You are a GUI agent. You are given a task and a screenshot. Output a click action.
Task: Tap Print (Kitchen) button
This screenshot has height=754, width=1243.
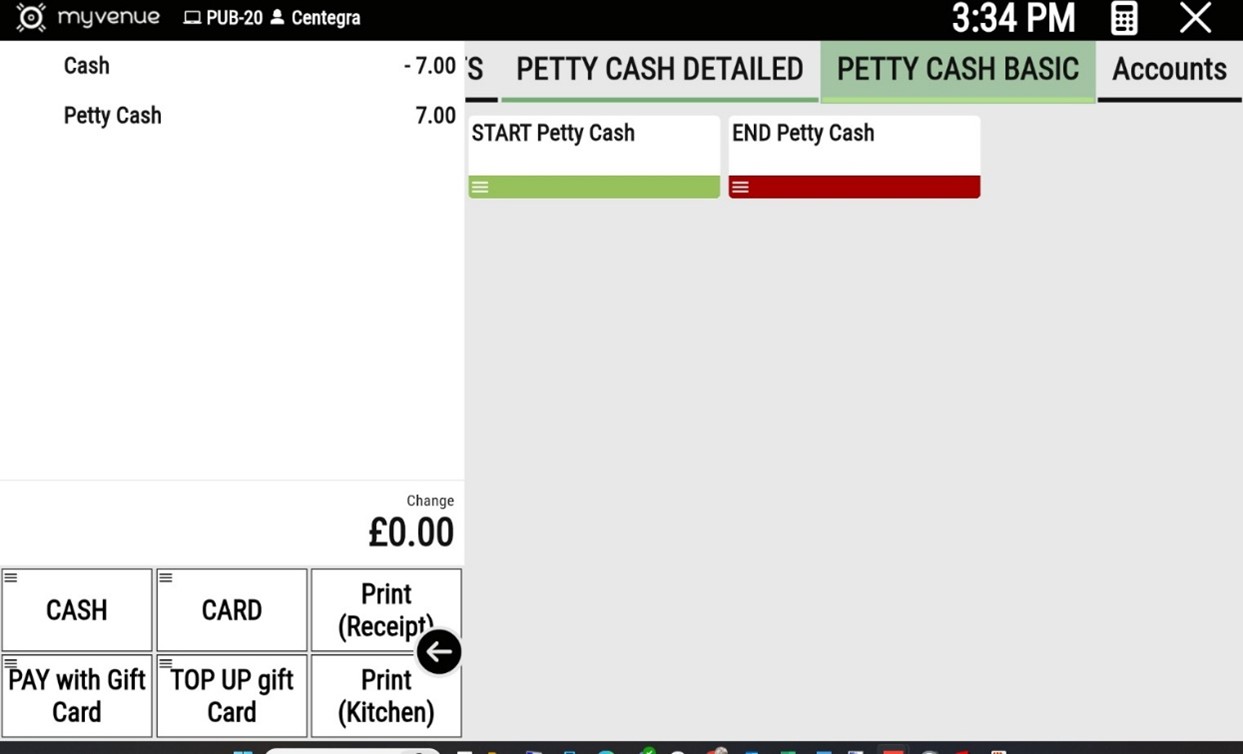pyautogui.click(x=386, y=696)
